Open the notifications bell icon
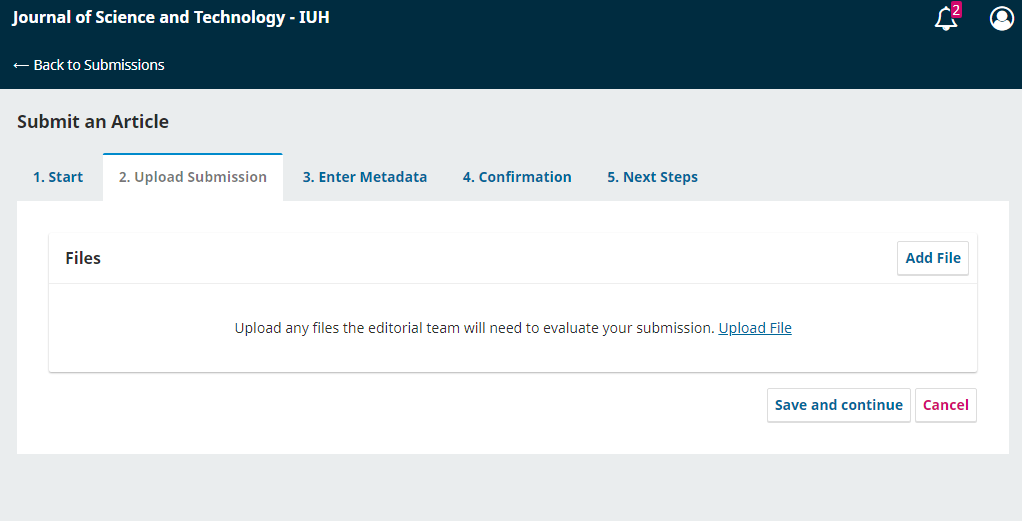This screenshot has height=521, width=1022. 945,19
